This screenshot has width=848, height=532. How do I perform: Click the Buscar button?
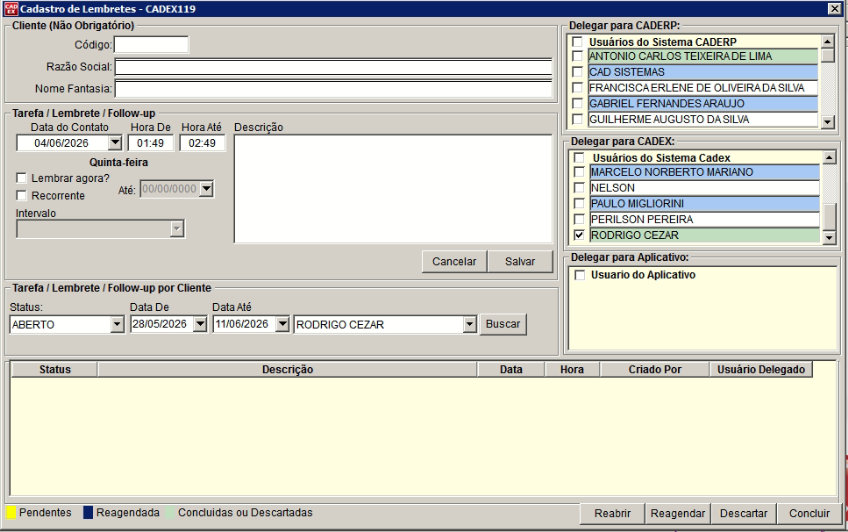(x=502, y=324)
